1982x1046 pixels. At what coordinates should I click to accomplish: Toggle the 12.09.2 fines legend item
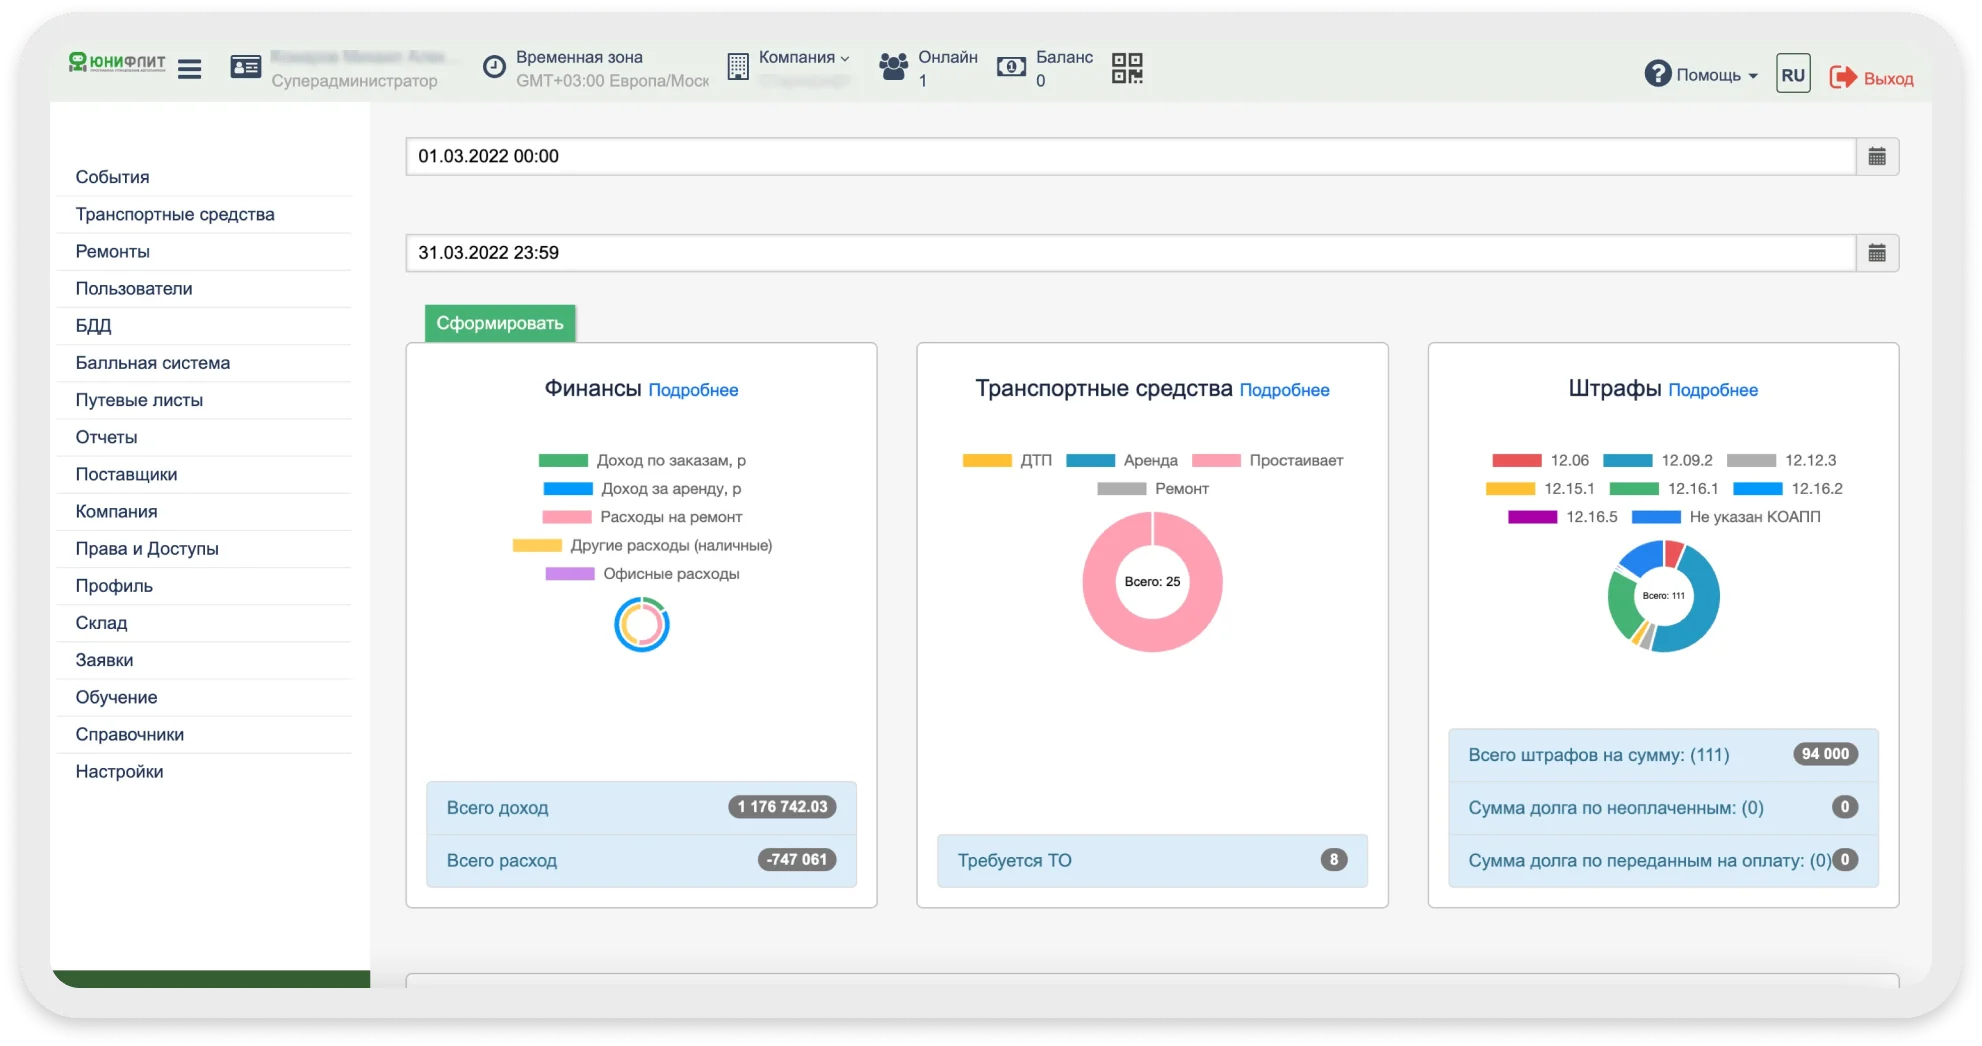pyautogui.click(x=1658, y=460)
